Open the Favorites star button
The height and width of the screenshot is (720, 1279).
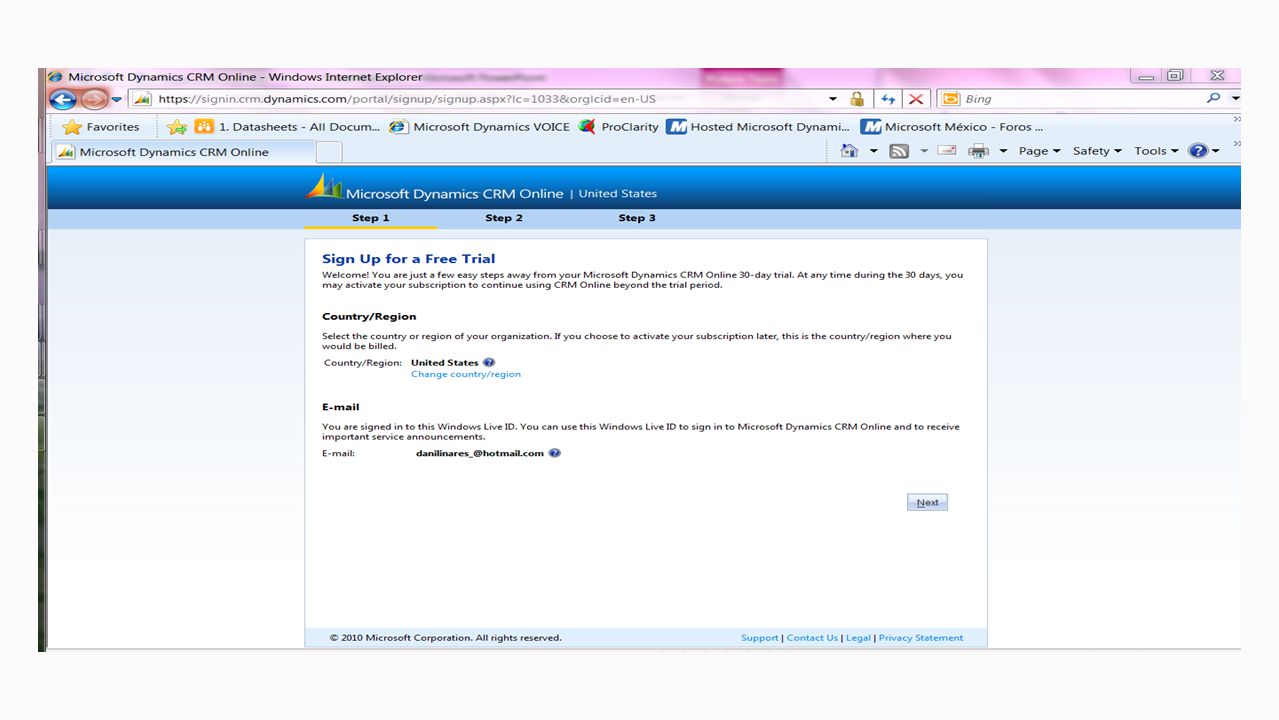pyautogui.click(x=101, y=127)
